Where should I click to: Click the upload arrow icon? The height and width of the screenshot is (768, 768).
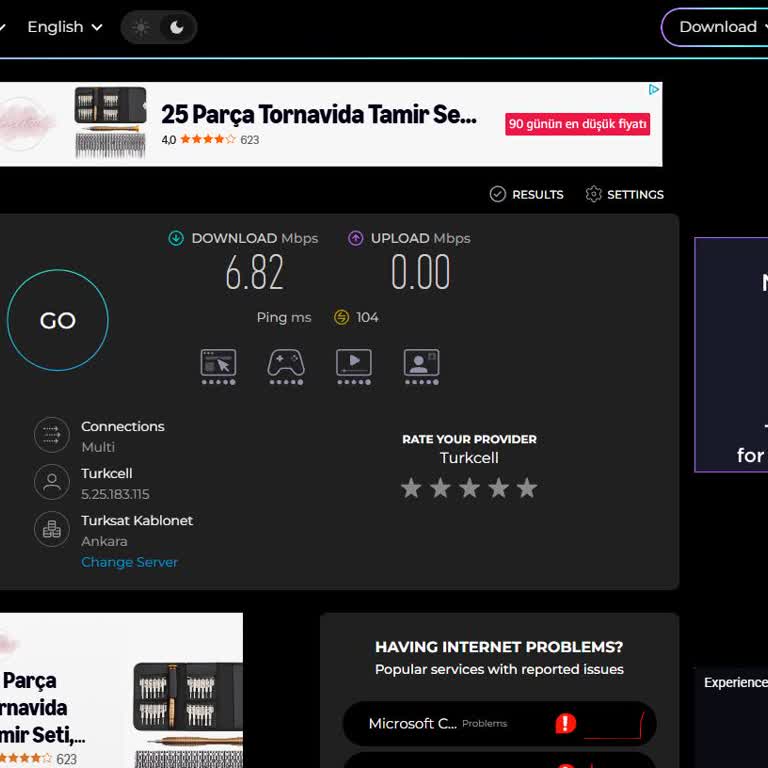click(356, 238)
